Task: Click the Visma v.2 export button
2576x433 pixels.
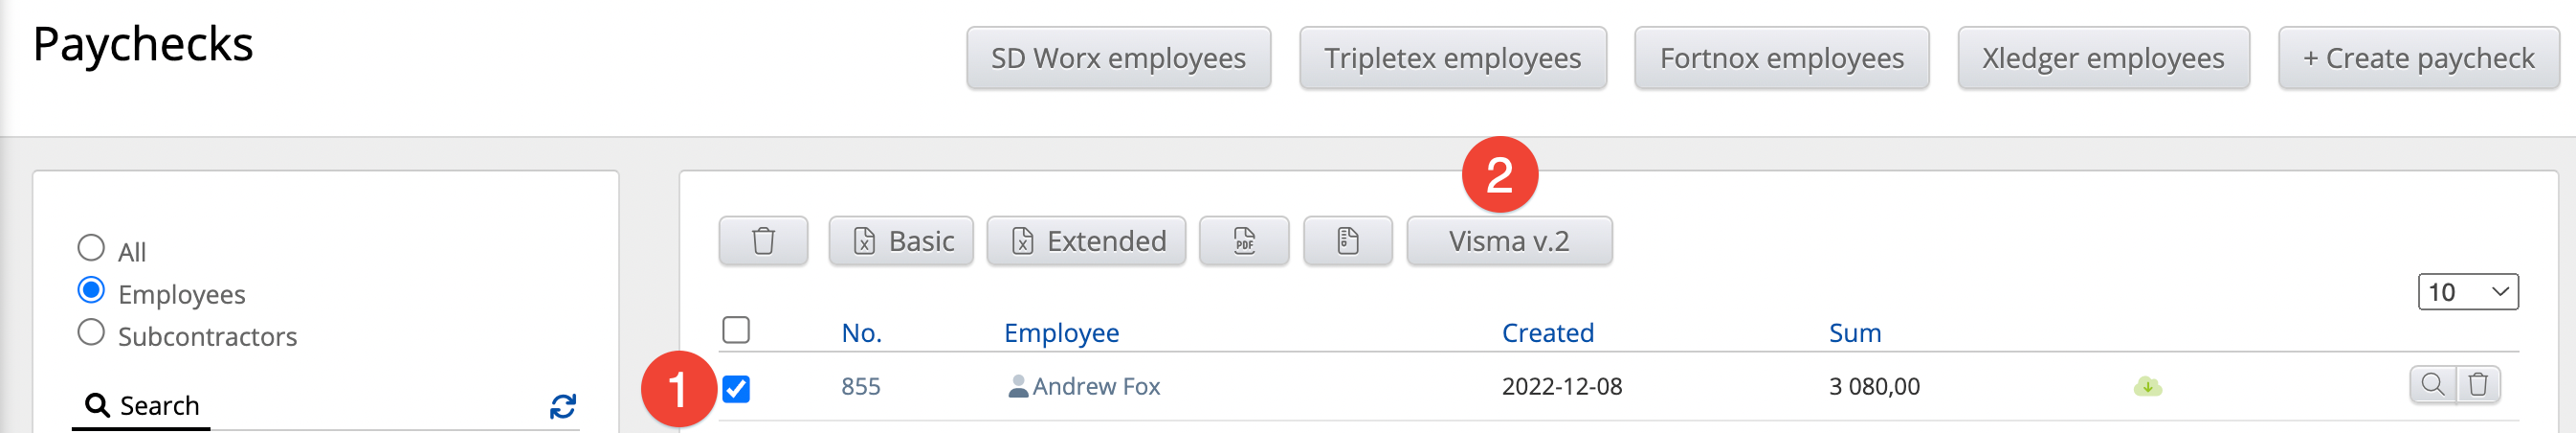Action: [1508, 241]
